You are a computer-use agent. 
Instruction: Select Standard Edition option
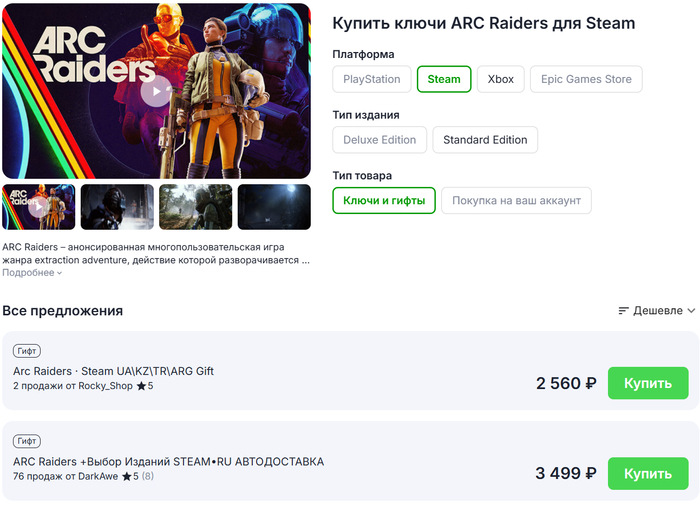click(x=485, y=140)
